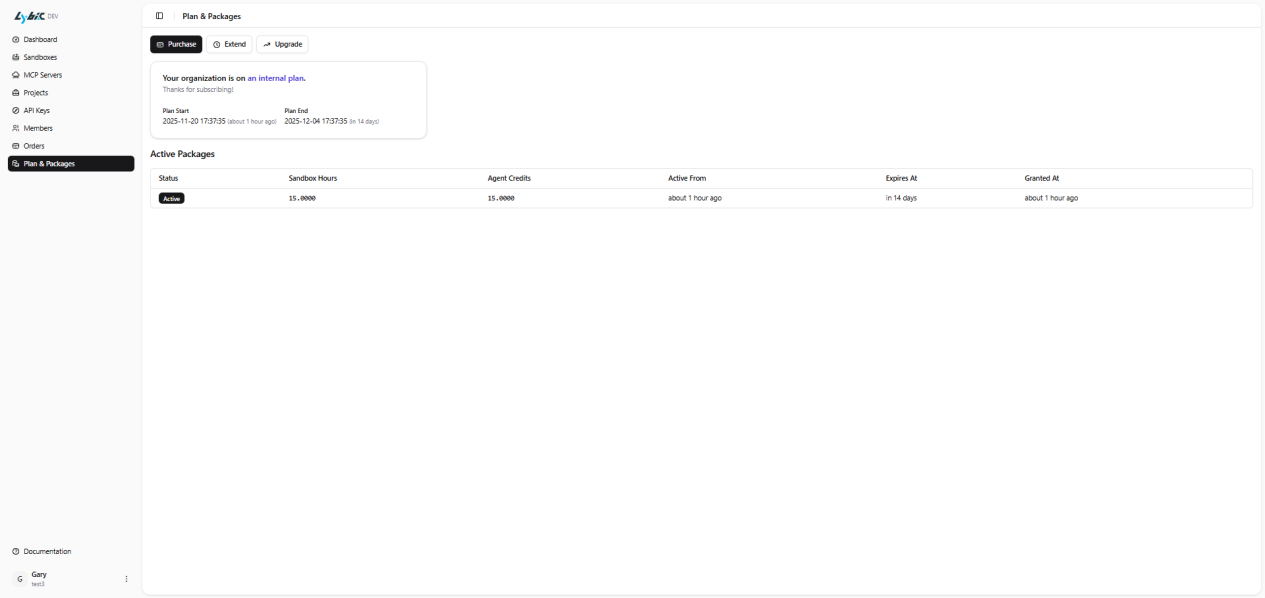The height and width of the screenshot is (598, 1265).
Task: Click the Orders icon in sidebar
Action: coord(16,146)
